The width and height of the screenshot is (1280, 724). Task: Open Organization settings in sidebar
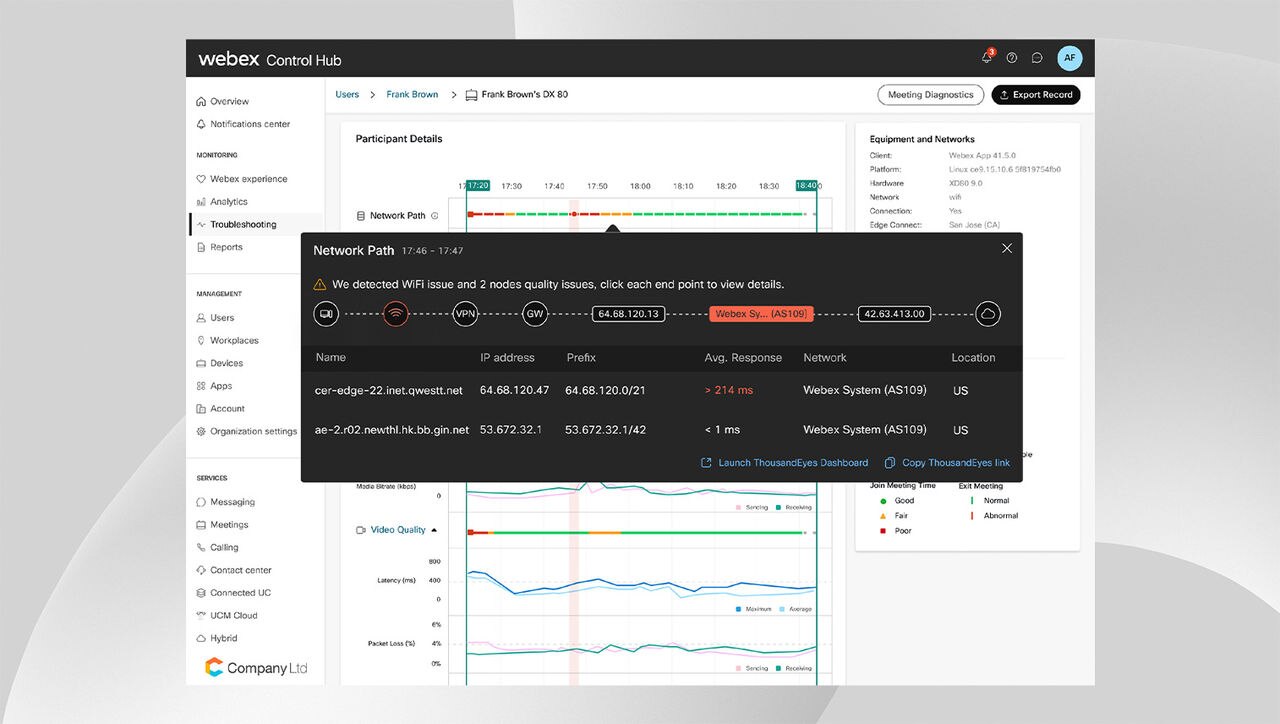pyautogui.click(x=246, y=432)
